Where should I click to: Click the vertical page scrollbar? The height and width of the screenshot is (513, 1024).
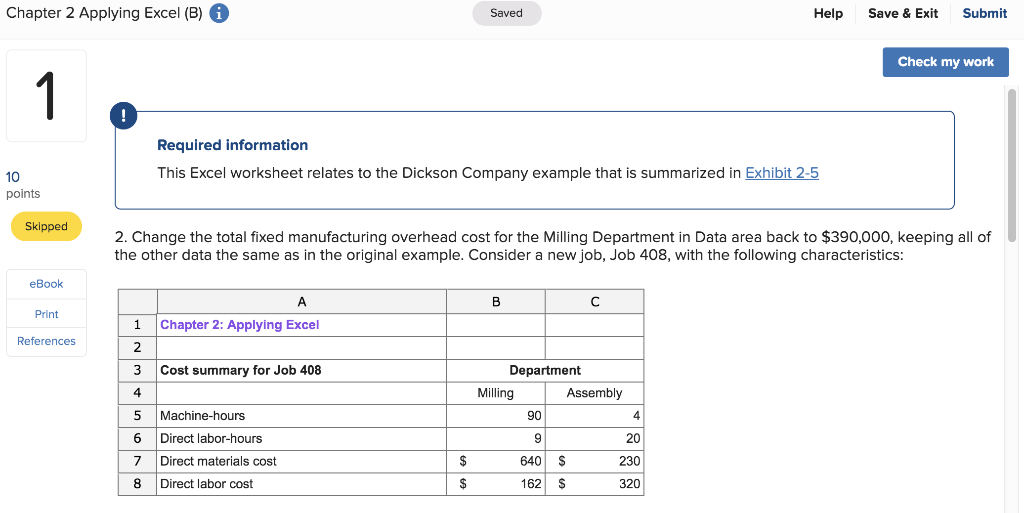click(x=1012, y=166)
